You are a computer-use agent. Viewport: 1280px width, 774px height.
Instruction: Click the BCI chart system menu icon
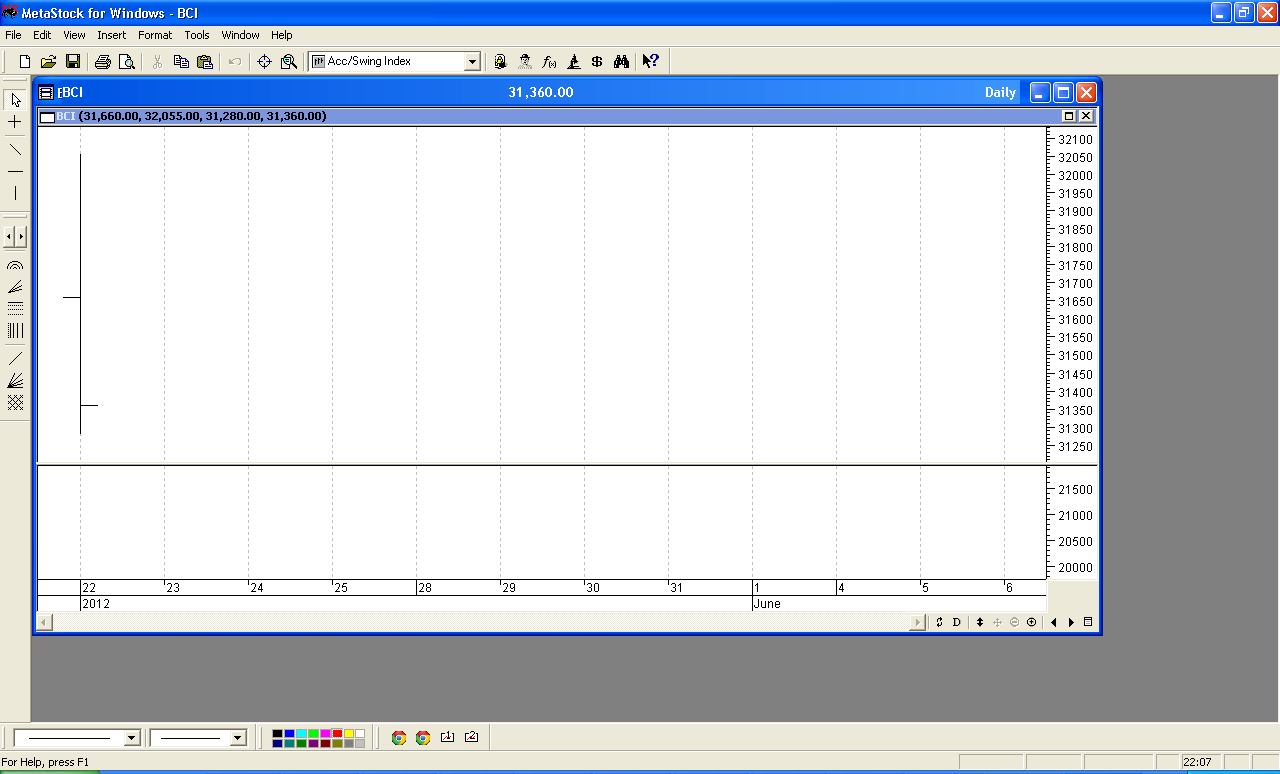coord(45,92)
